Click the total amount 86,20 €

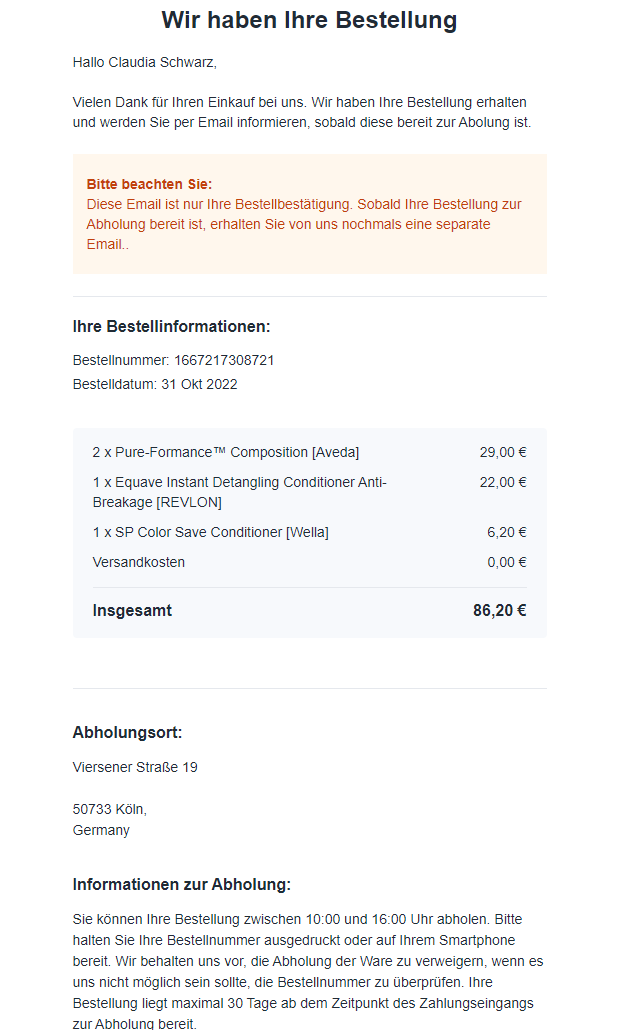[499, 610]
